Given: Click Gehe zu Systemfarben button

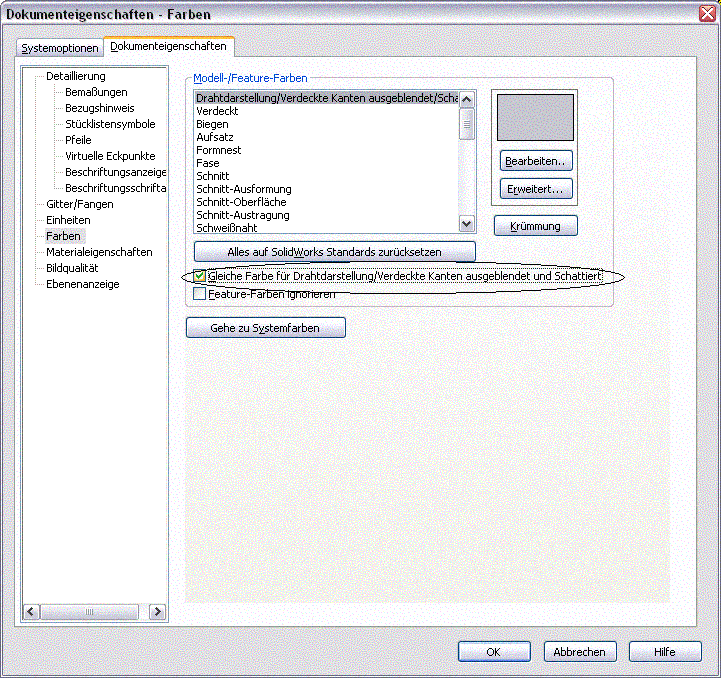Looking at the screenshot, I should (x=266, y=328).
